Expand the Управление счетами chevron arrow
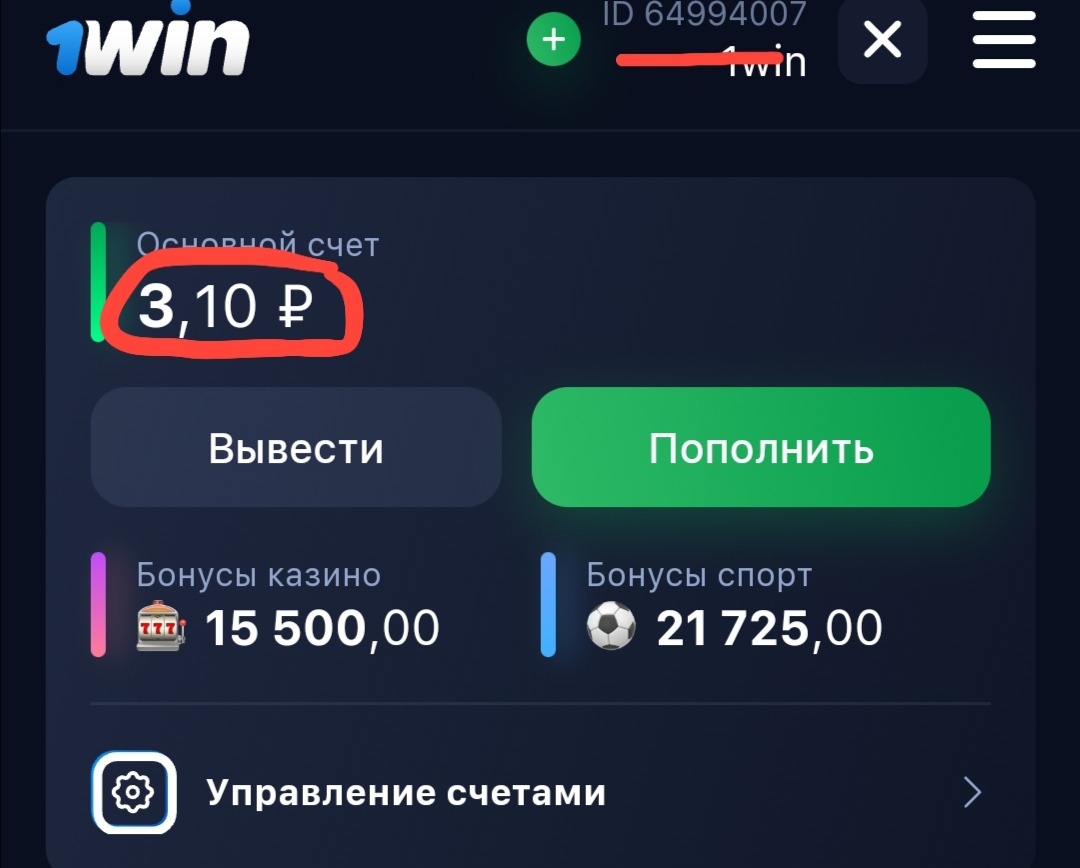Viewport: 1080px width, 868px height. [973, 792]
